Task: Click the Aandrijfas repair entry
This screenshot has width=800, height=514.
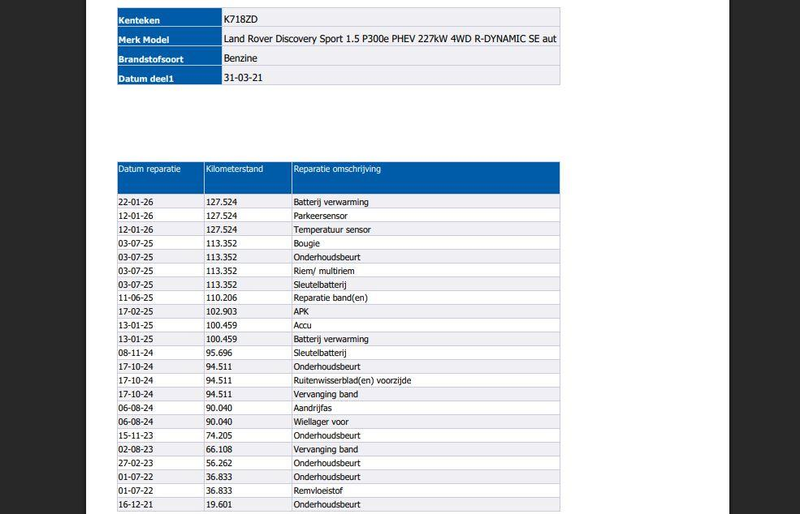Action: coord(313,408)
